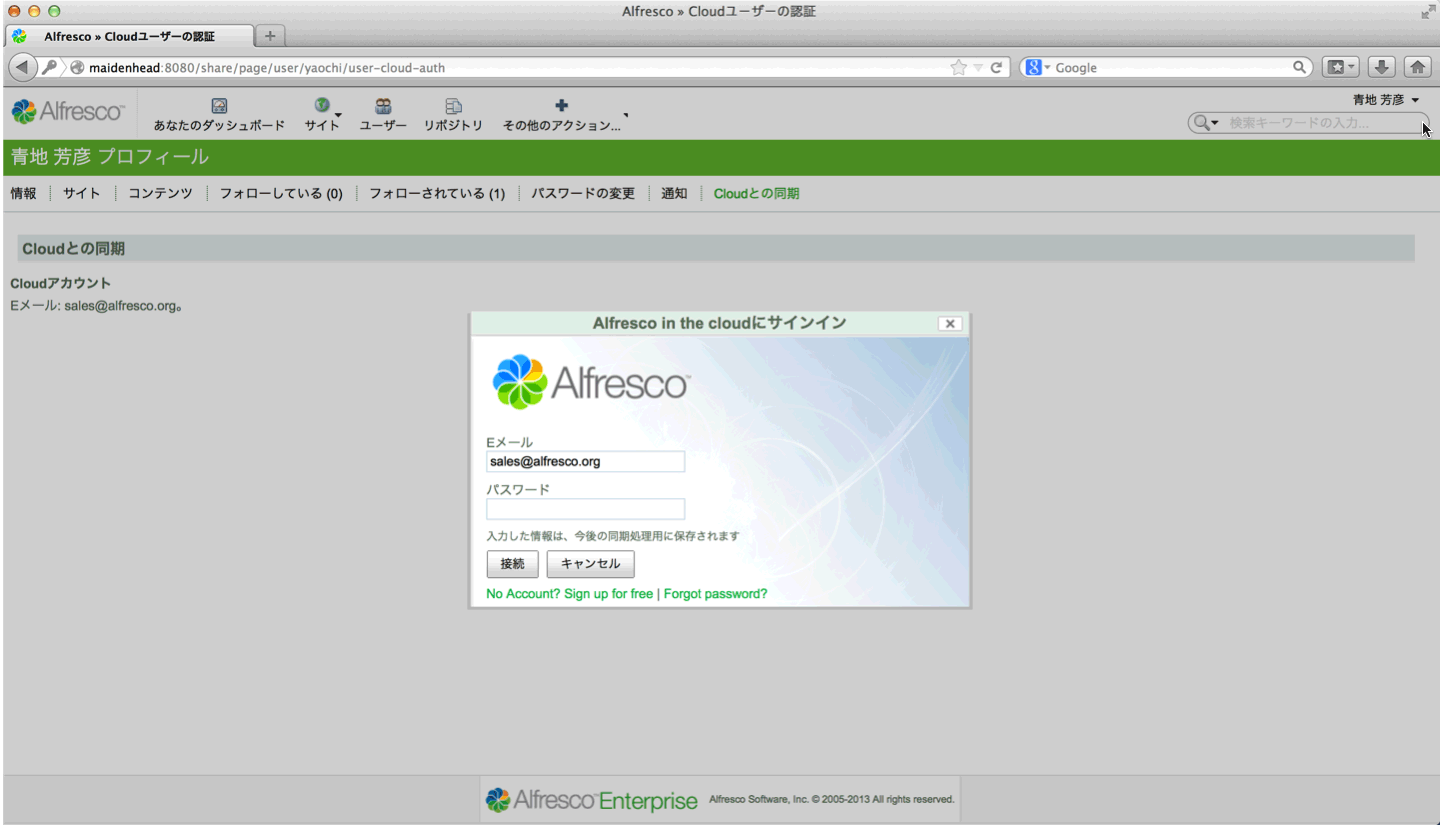
Task: Reload the page with refresh icon
Action: [x=996, y=68]
